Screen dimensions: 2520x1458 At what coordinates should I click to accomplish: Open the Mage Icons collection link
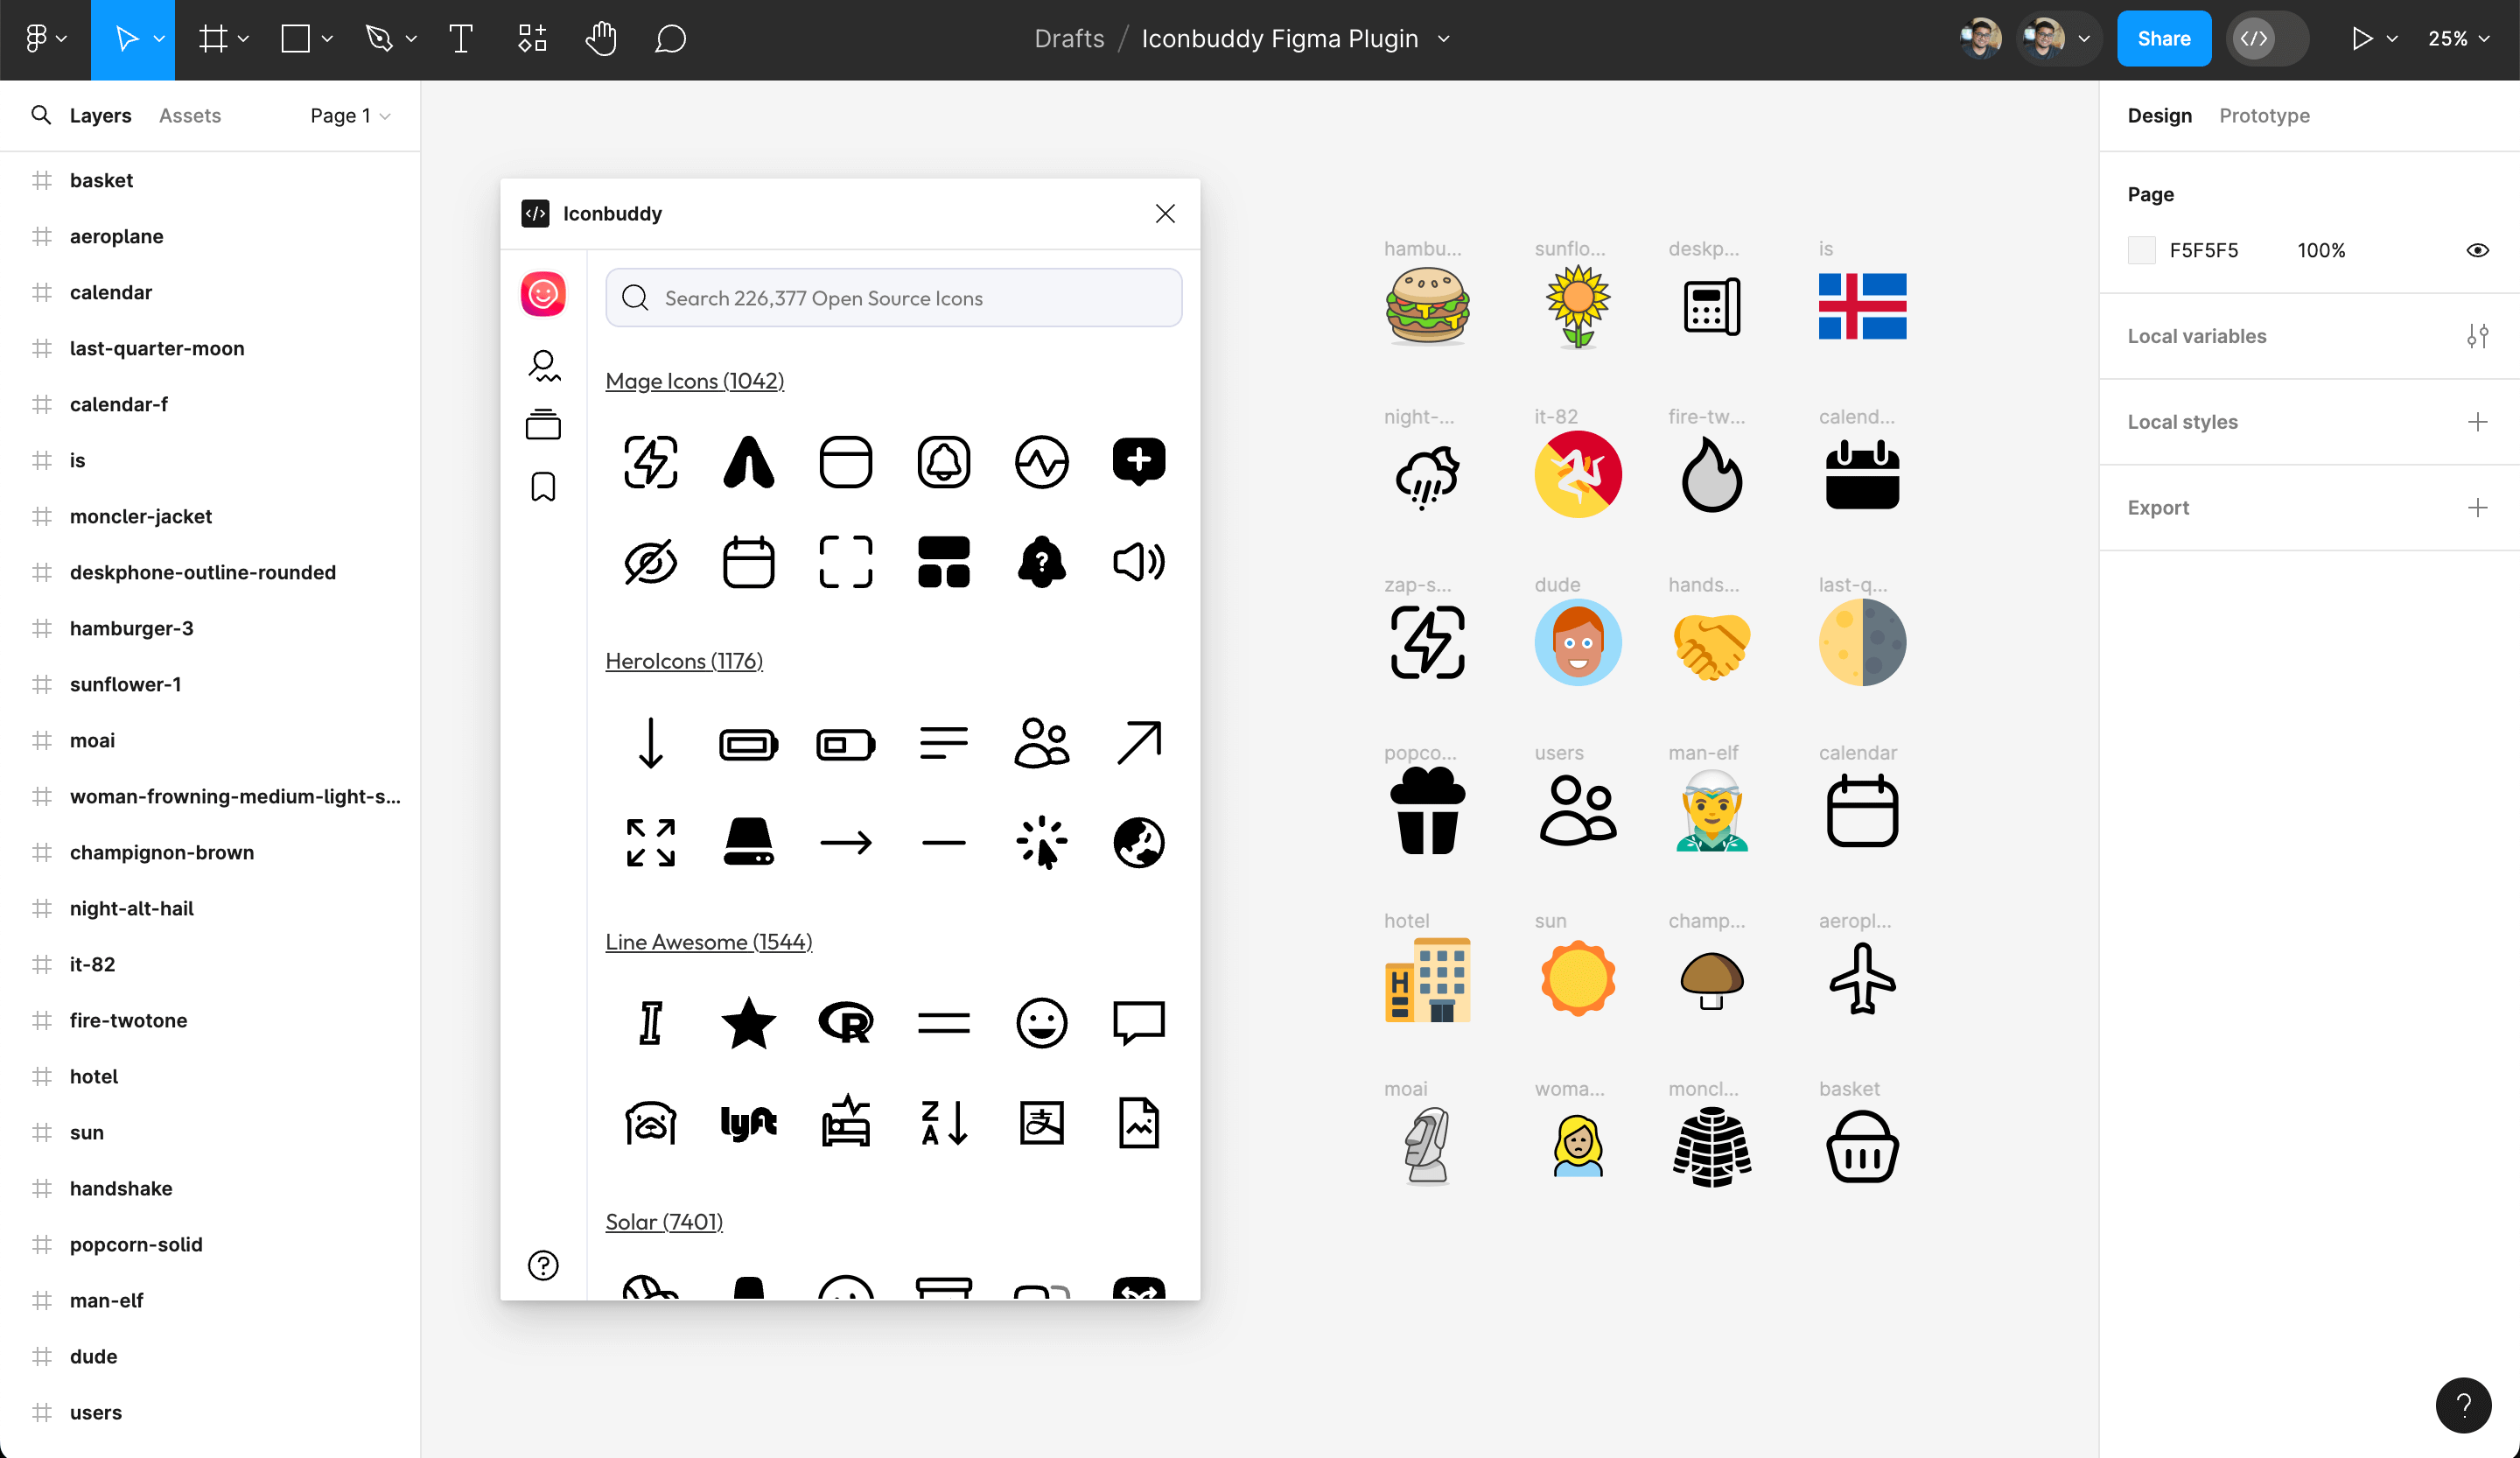pos(694,381)
